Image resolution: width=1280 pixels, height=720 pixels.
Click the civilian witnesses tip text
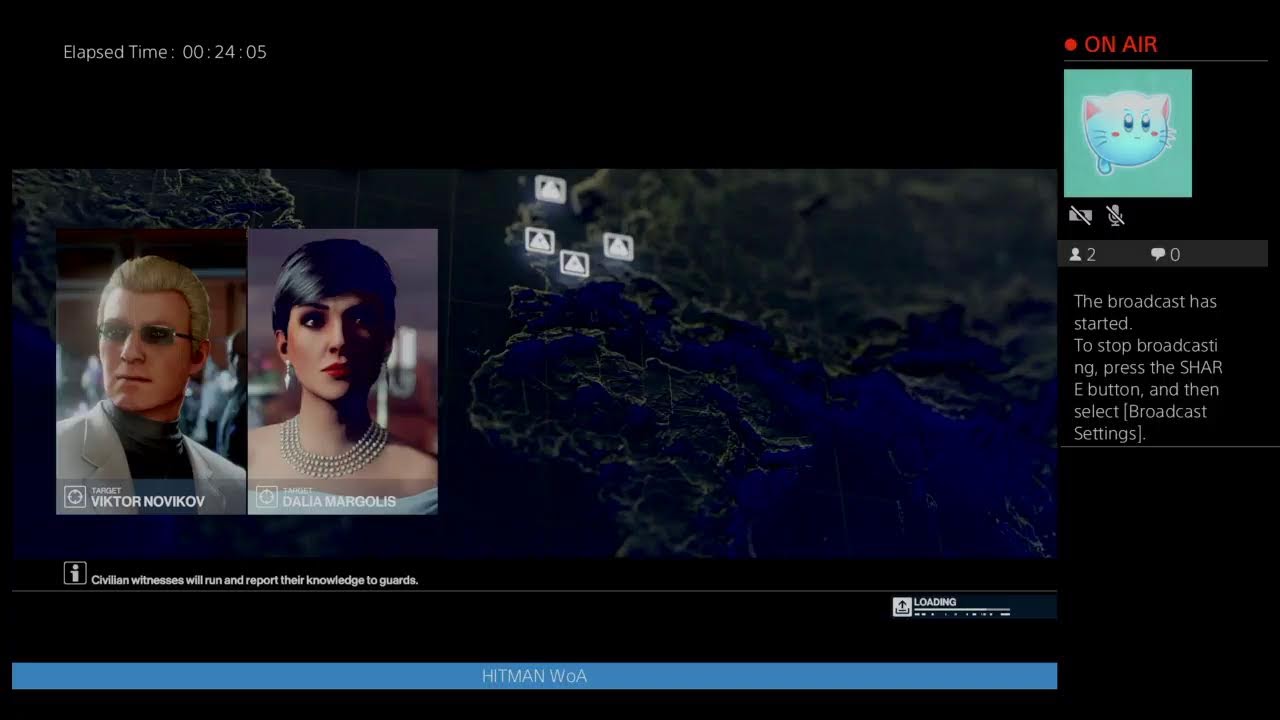tap(255, 580)
